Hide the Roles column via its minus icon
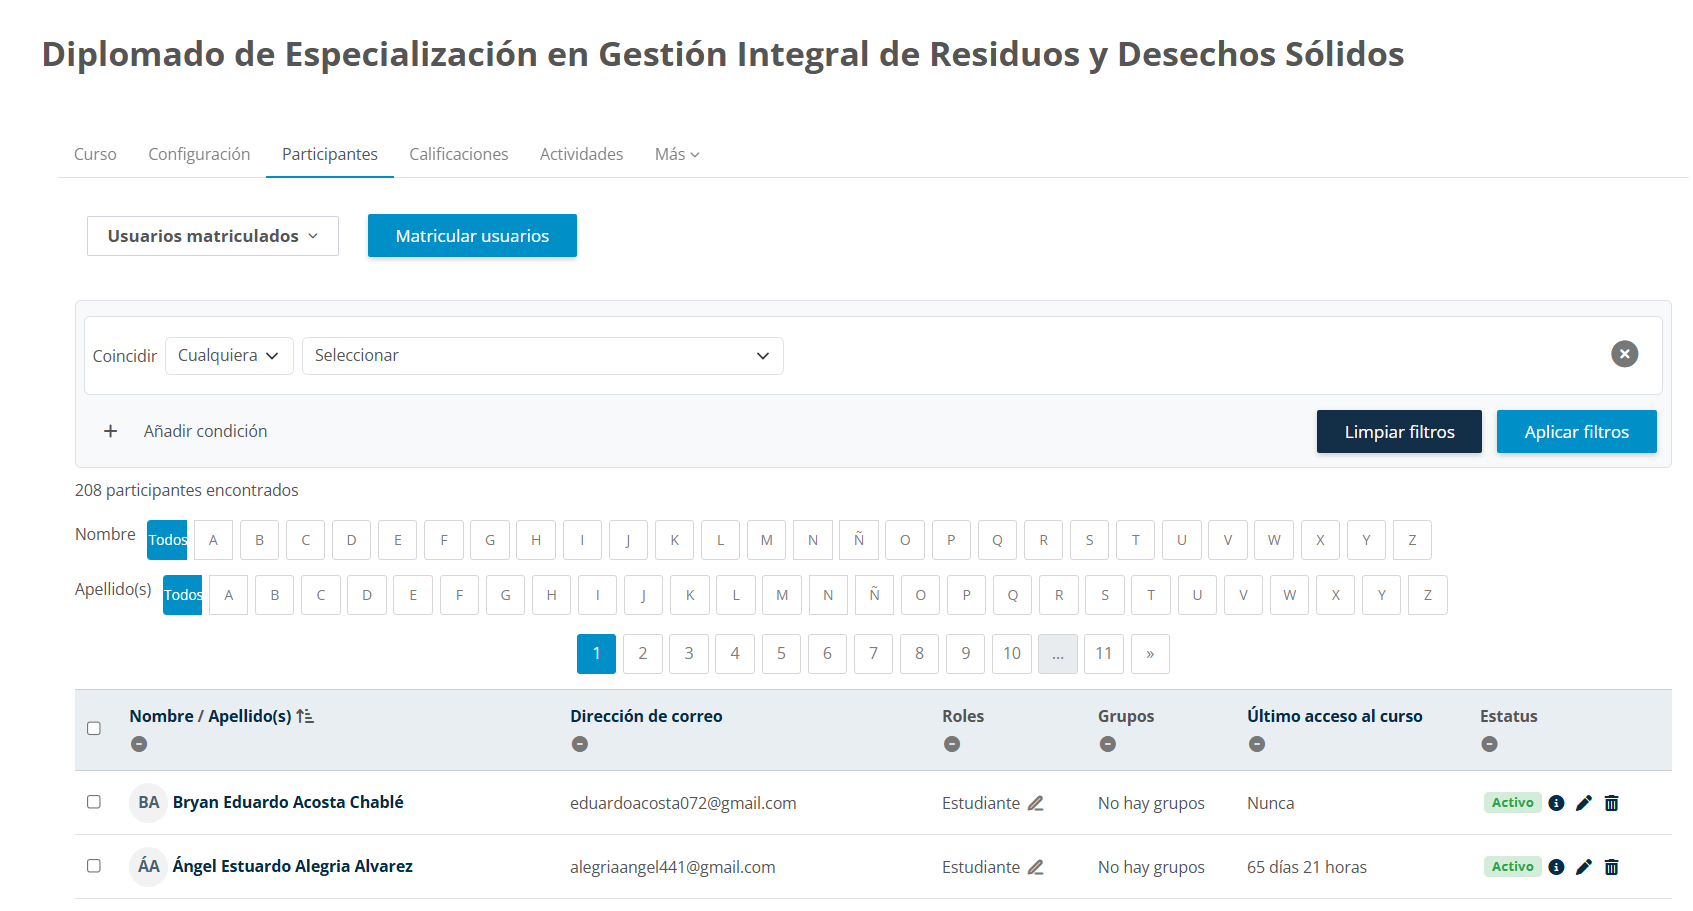The height and width of the screenshot is (911, 1693). [x=952, y=744]
